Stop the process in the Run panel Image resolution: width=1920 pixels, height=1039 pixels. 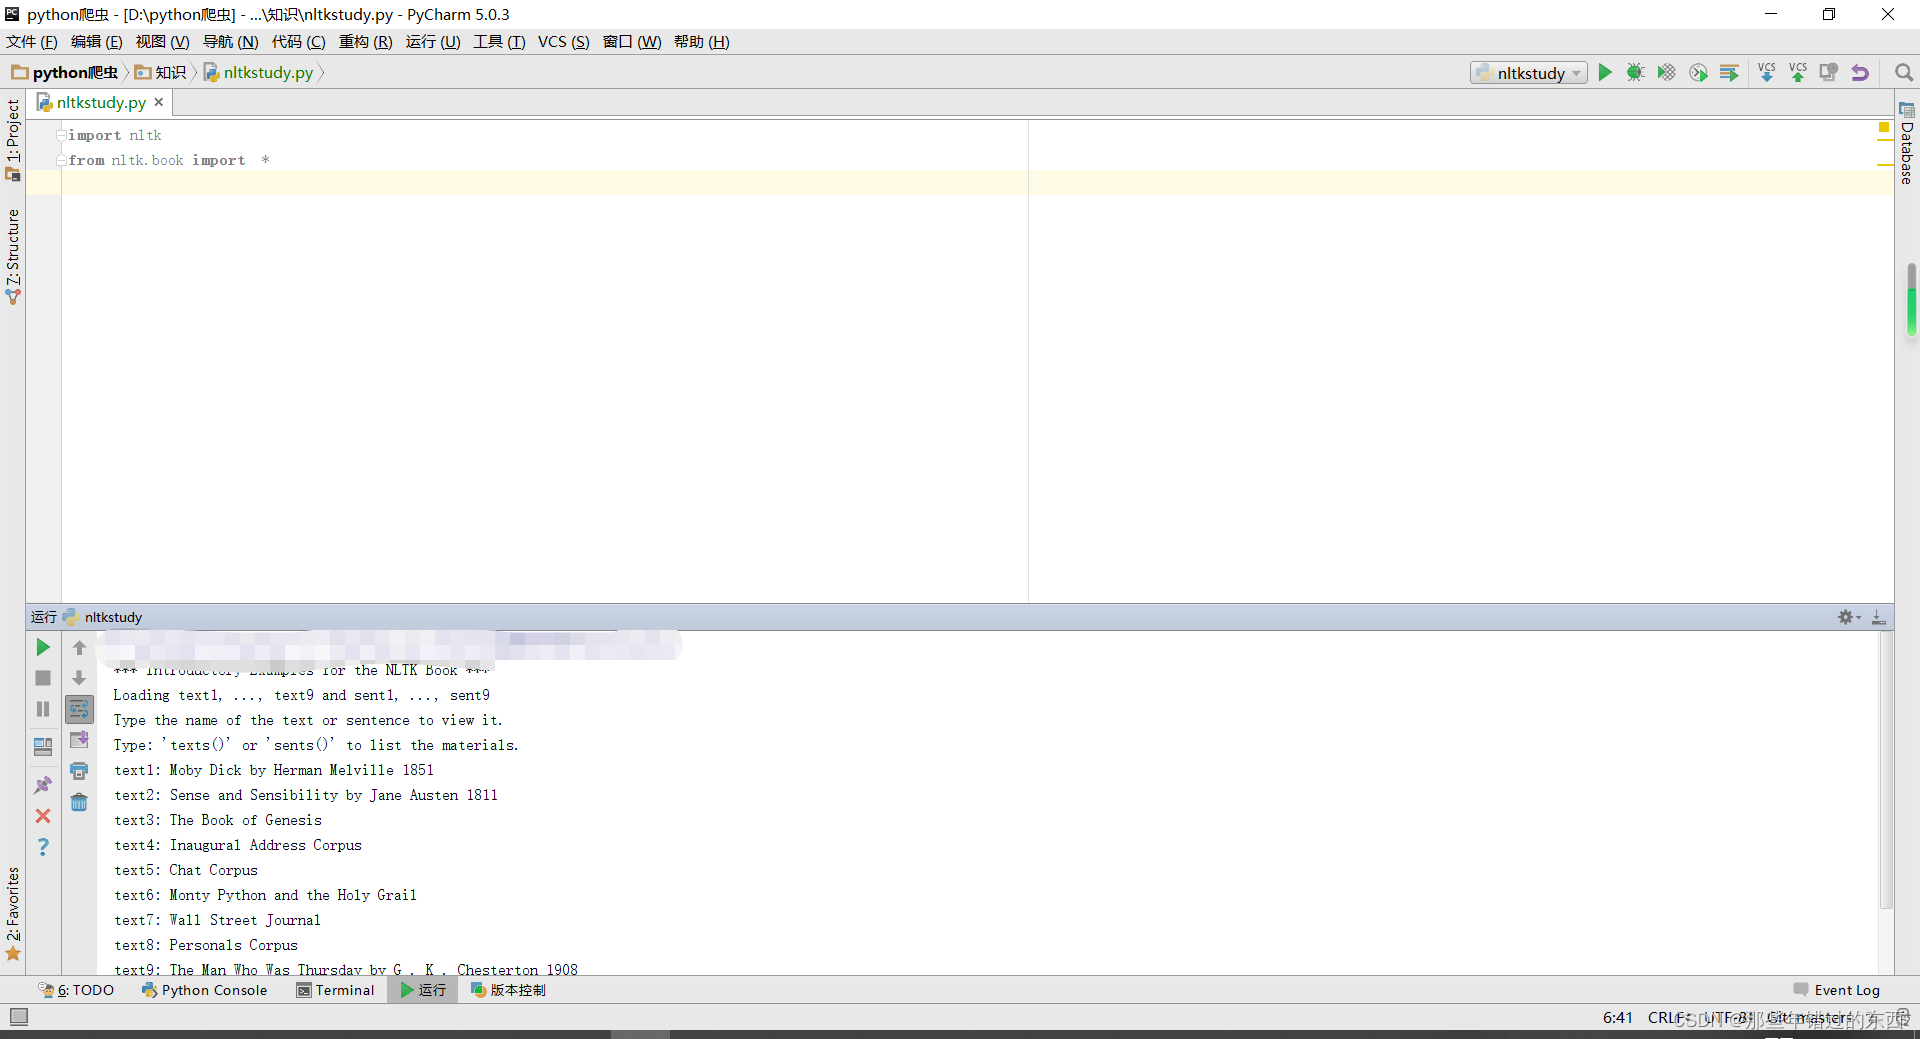(43, 678)
